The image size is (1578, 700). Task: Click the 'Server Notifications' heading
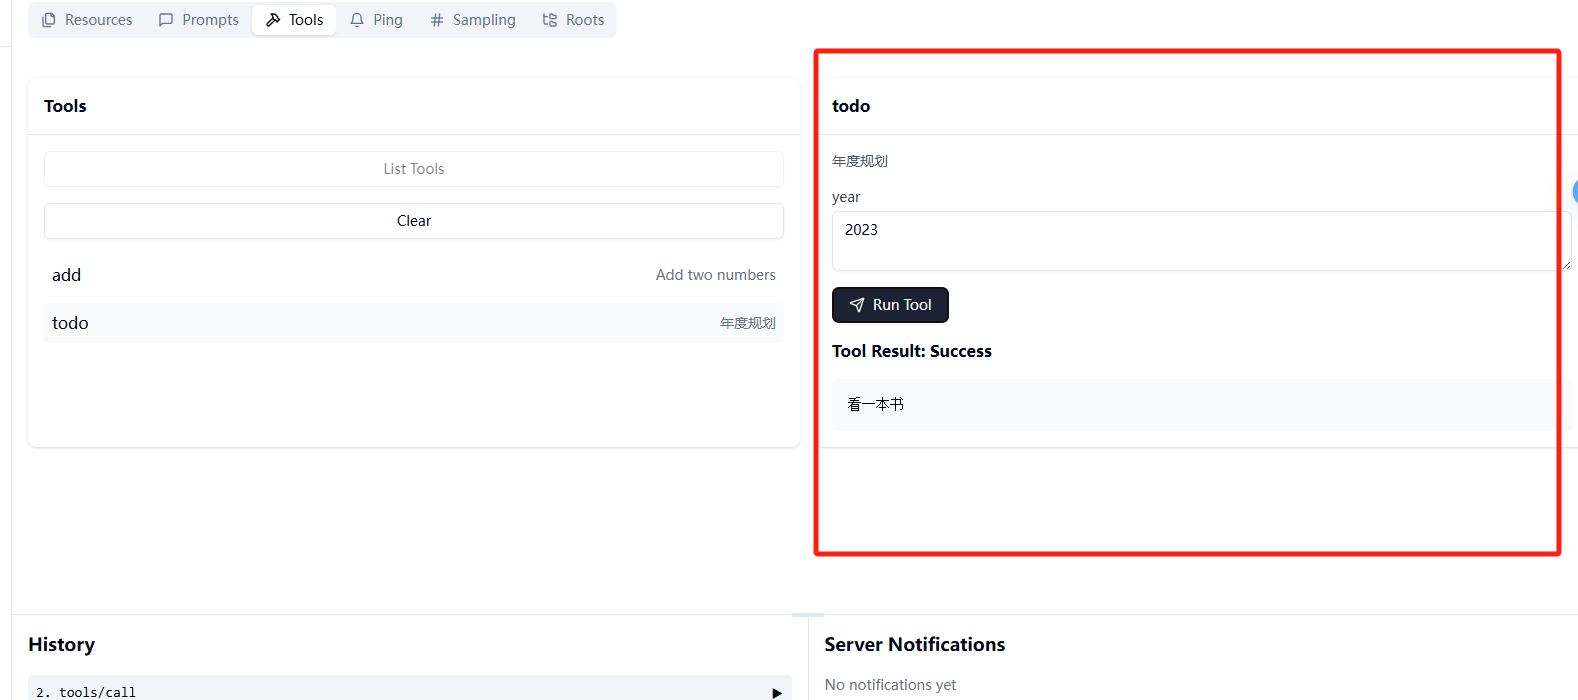[915, 645]
